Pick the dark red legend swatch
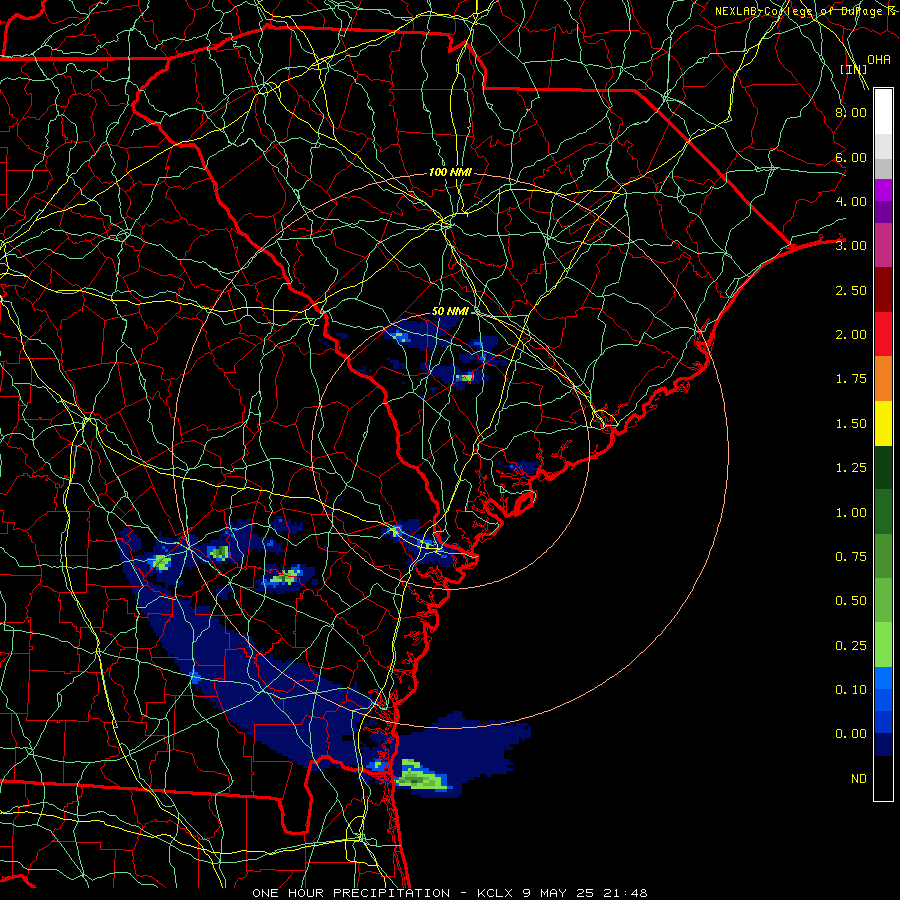The image size is (900, 900). [883, 290]
